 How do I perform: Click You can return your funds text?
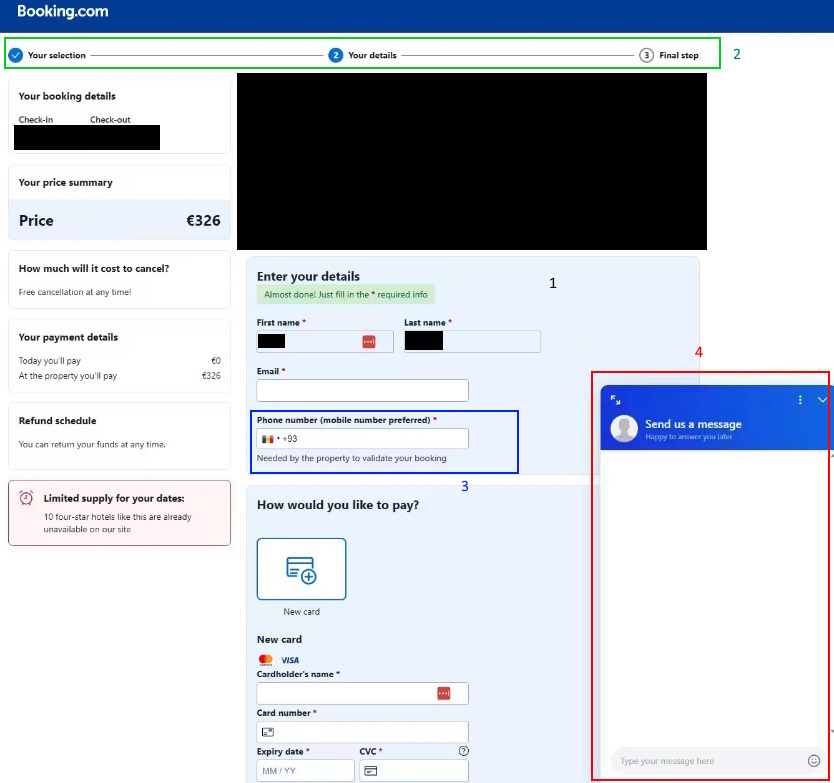pyautogui.click(x=92, y=444)
